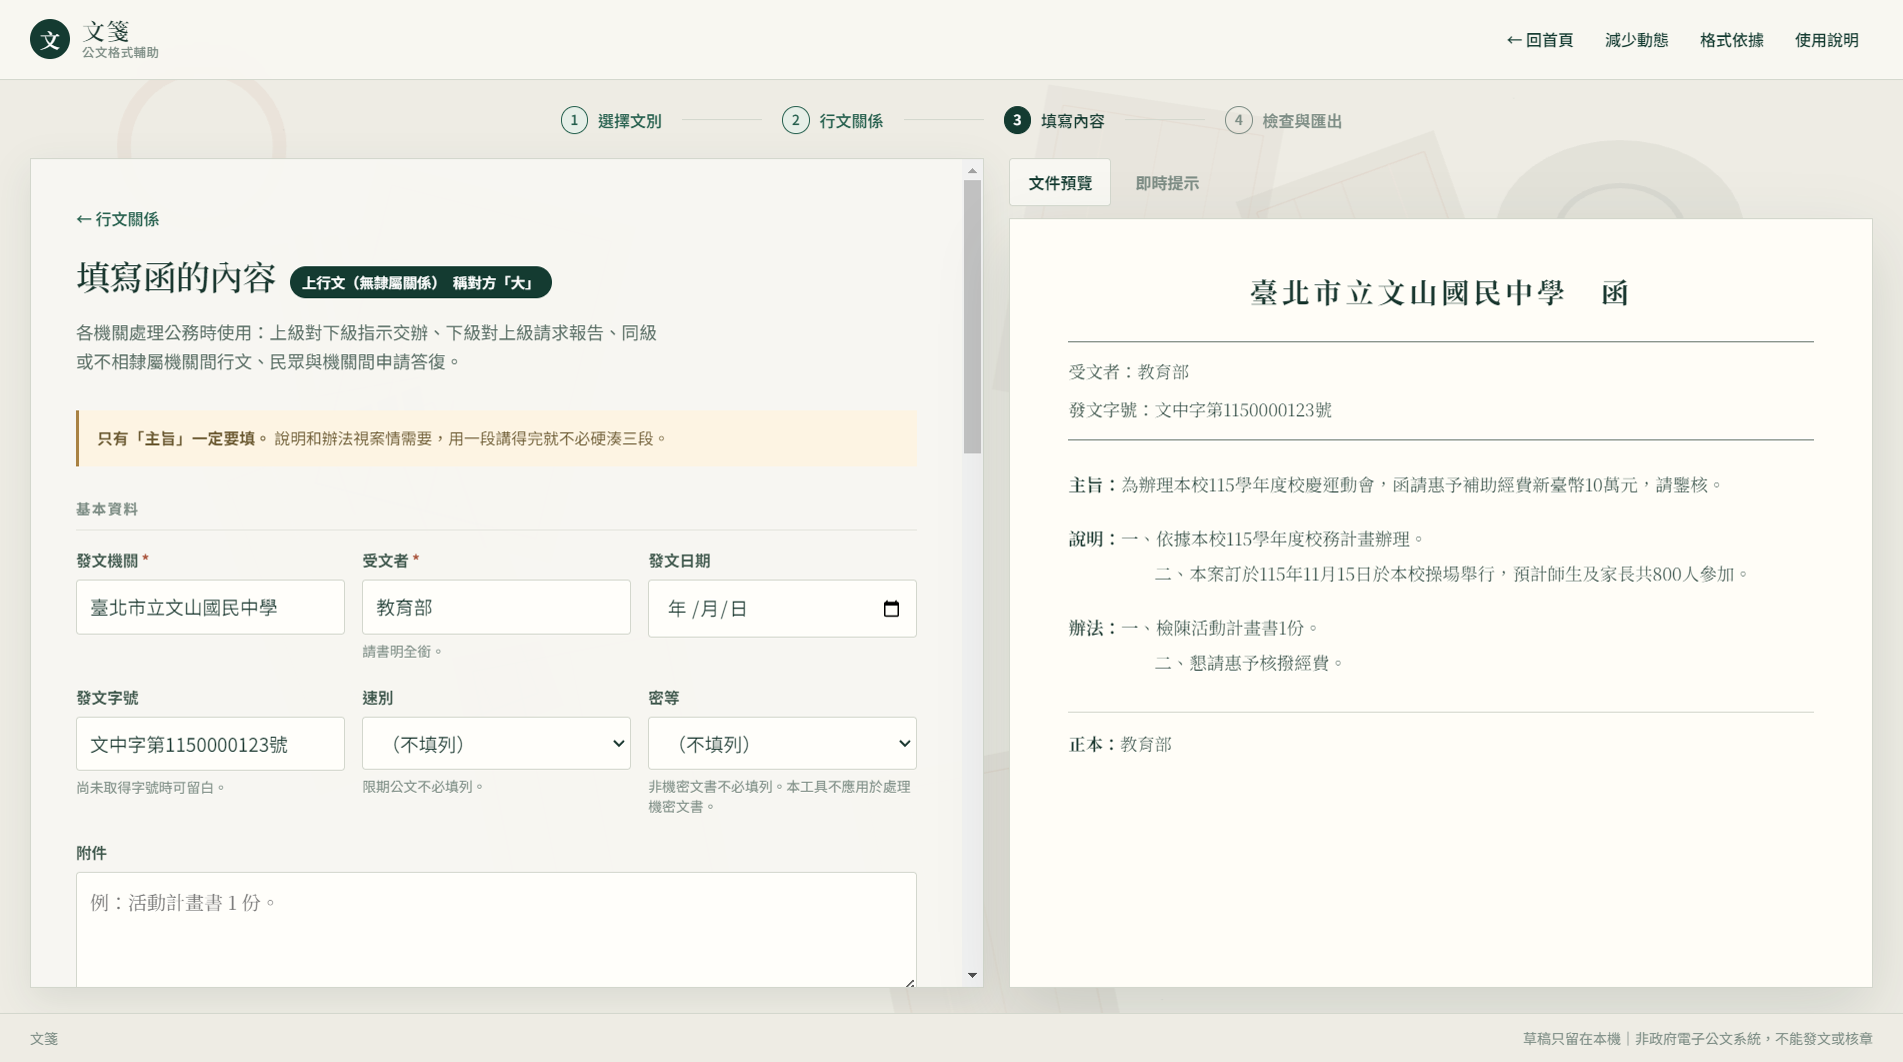Screen dimensions: 1903x1062
Task: Click the 只有「主旨」一定要填 notice
Action: pyautogui.click(x=496, y=438)
